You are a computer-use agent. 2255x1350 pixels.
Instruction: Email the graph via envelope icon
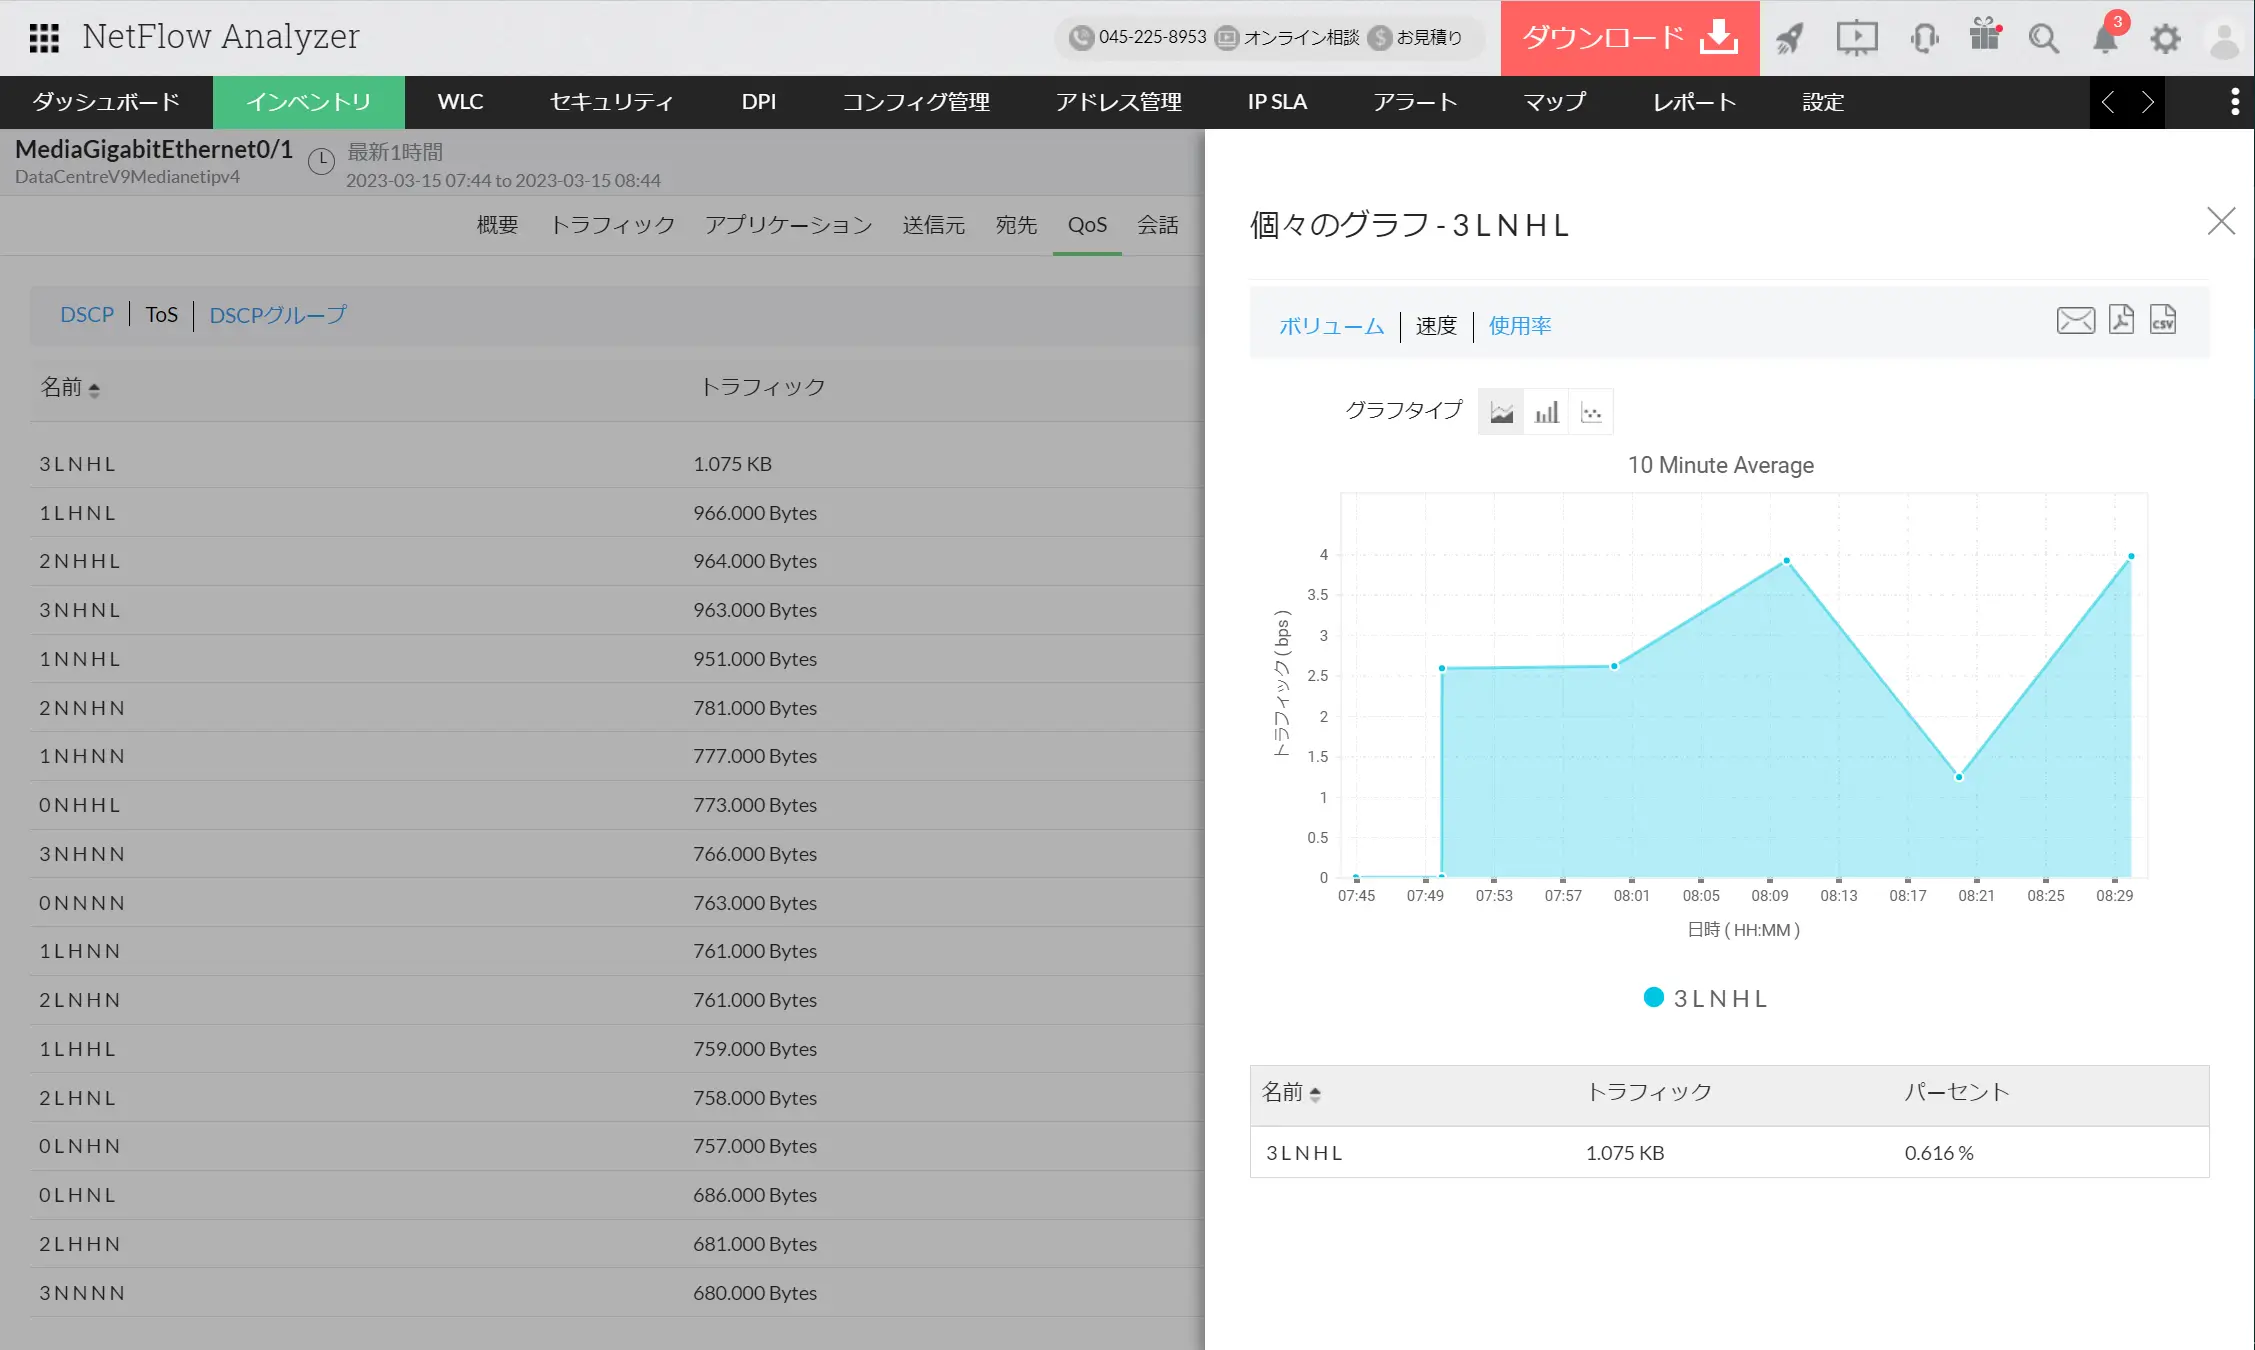[x=2075, y=320]
